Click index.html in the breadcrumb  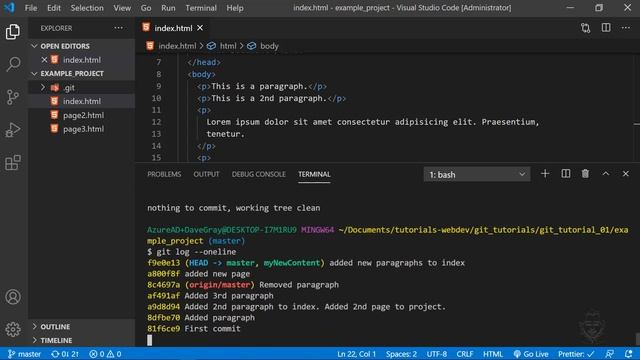tap(177, 46)
